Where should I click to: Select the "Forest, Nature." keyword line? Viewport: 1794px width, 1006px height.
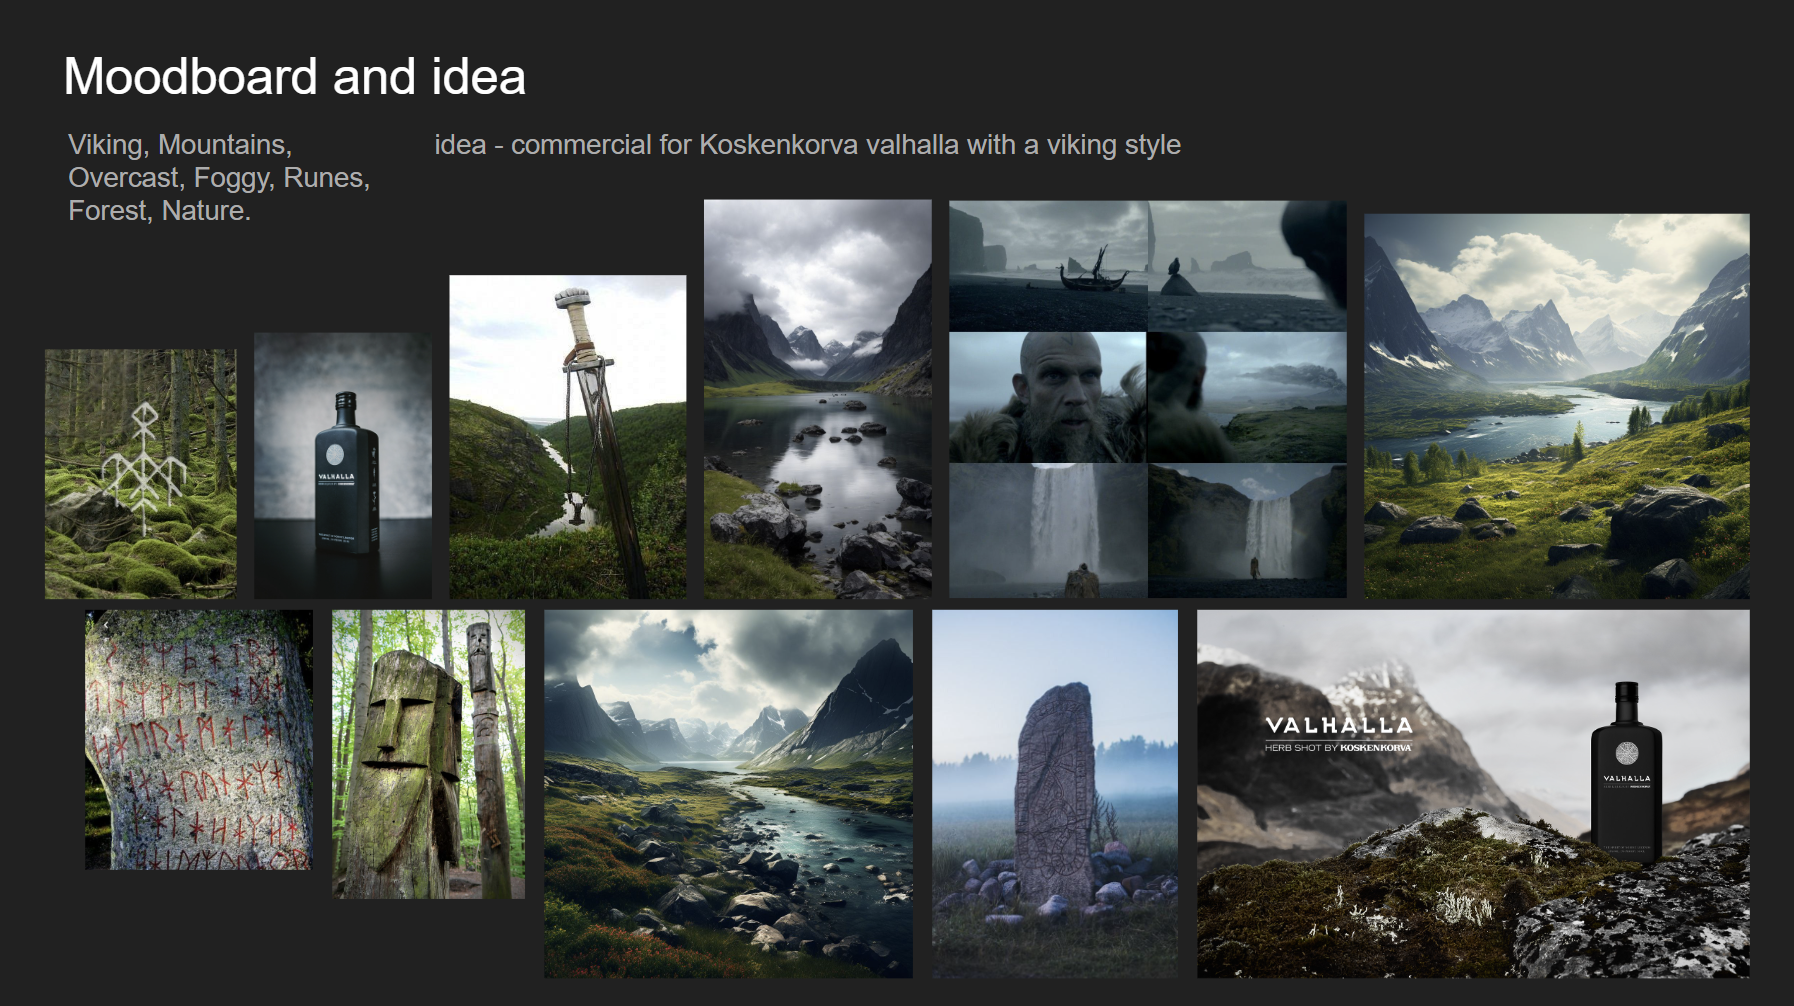click(x=159, y=211)
